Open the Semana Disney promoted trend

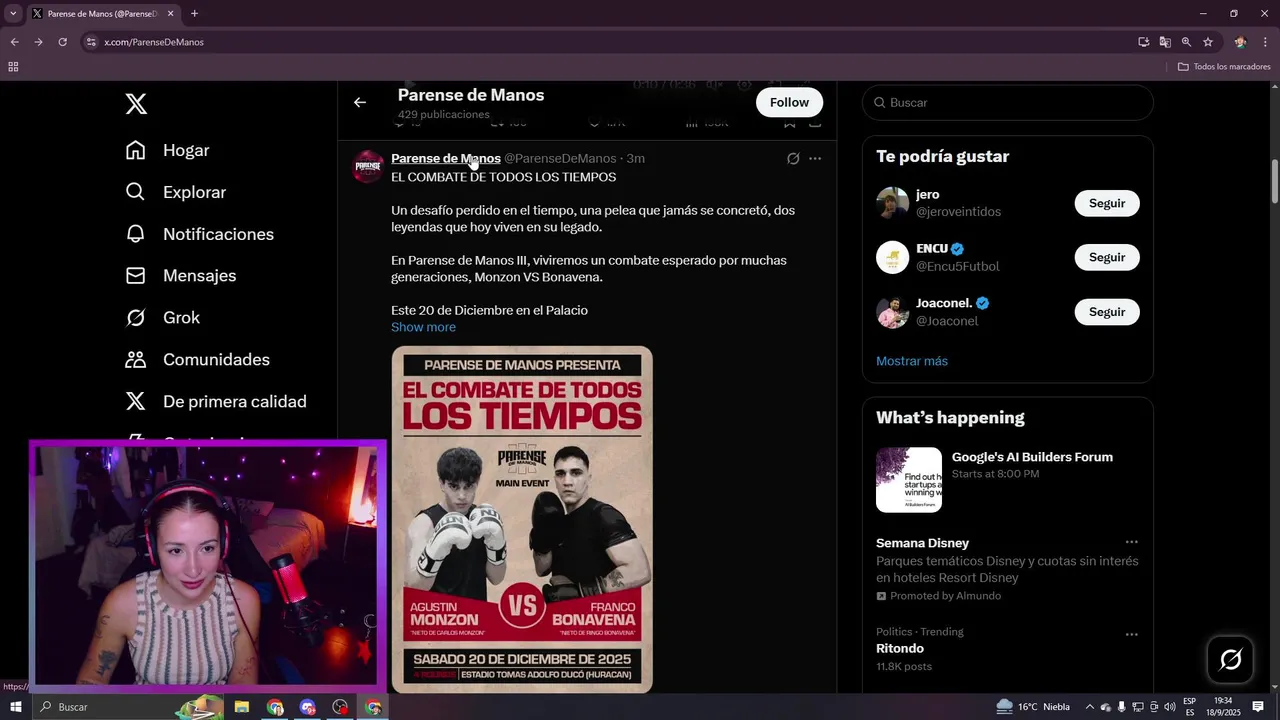1007,569
